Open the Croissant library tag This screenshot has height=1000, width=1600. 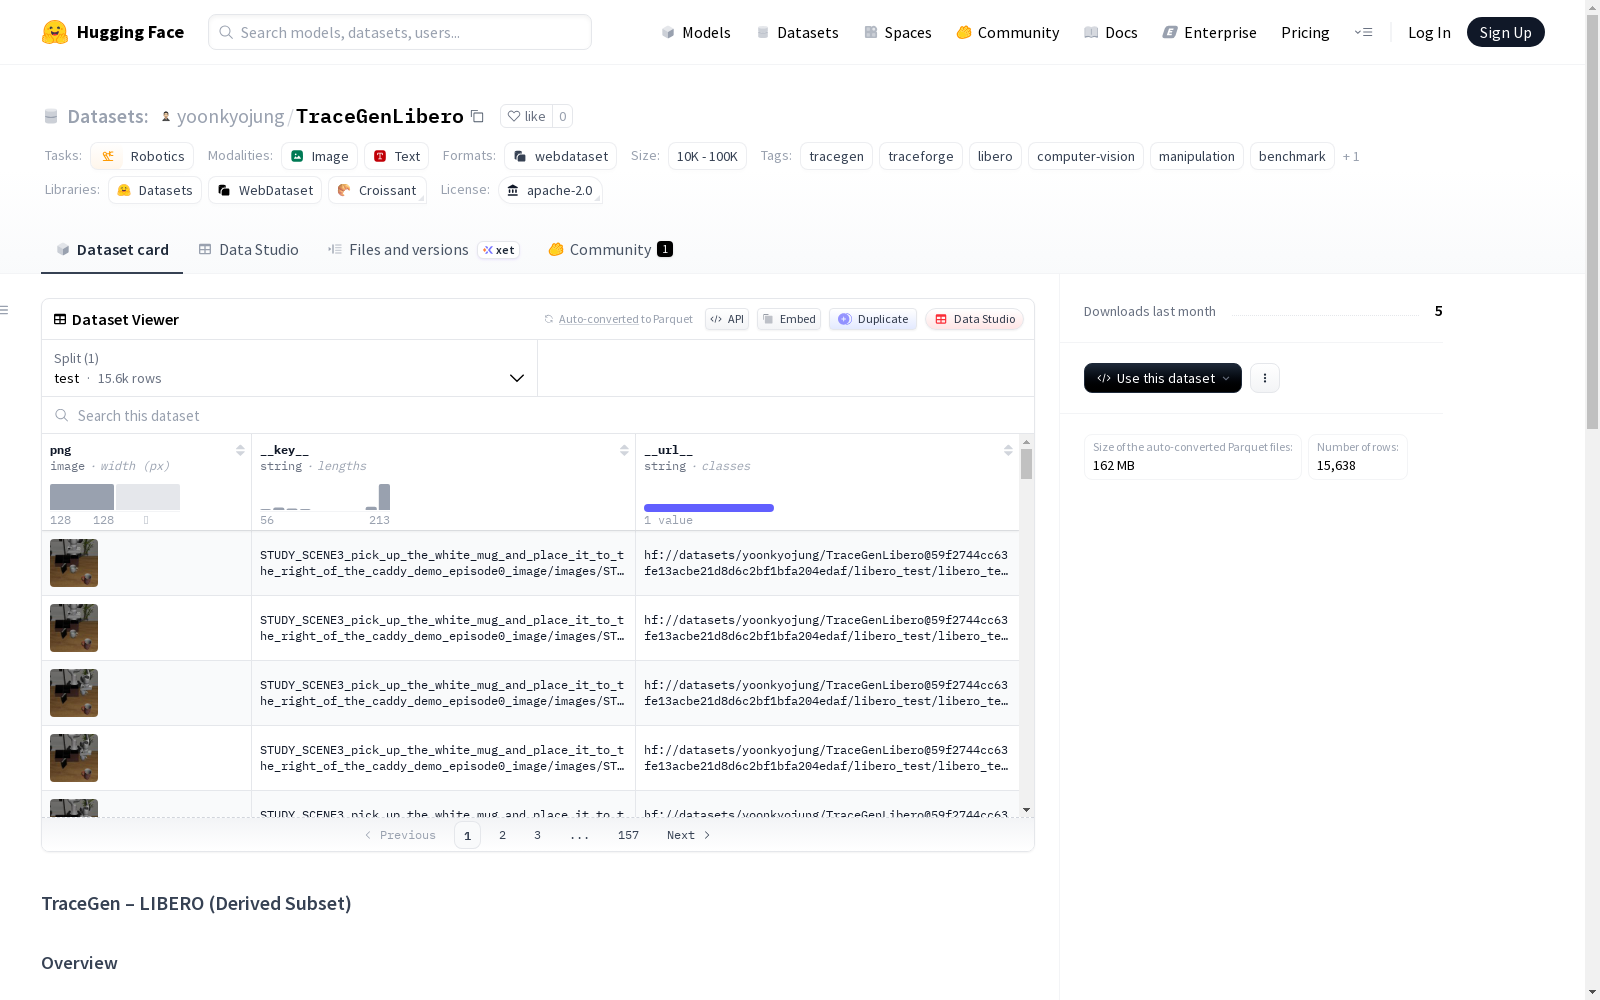point(377,190)
